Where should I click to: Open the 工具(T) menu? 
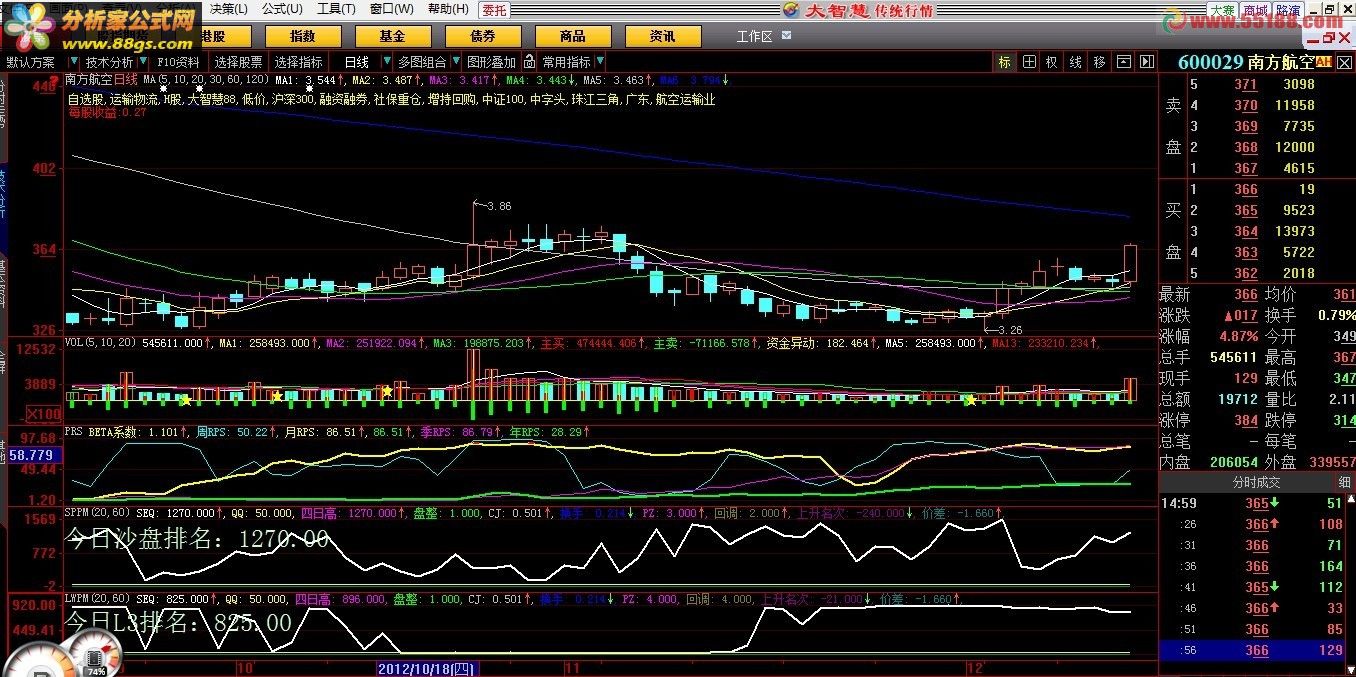336,9
